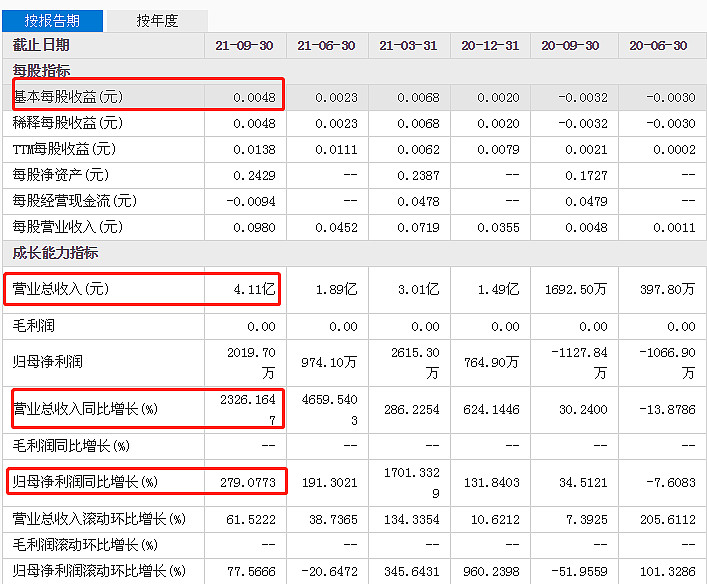This screenshot has height=584, width=707.
Task: Click the 归母净利润滚动环比增长(%) row label
Action: click(99, 571)
